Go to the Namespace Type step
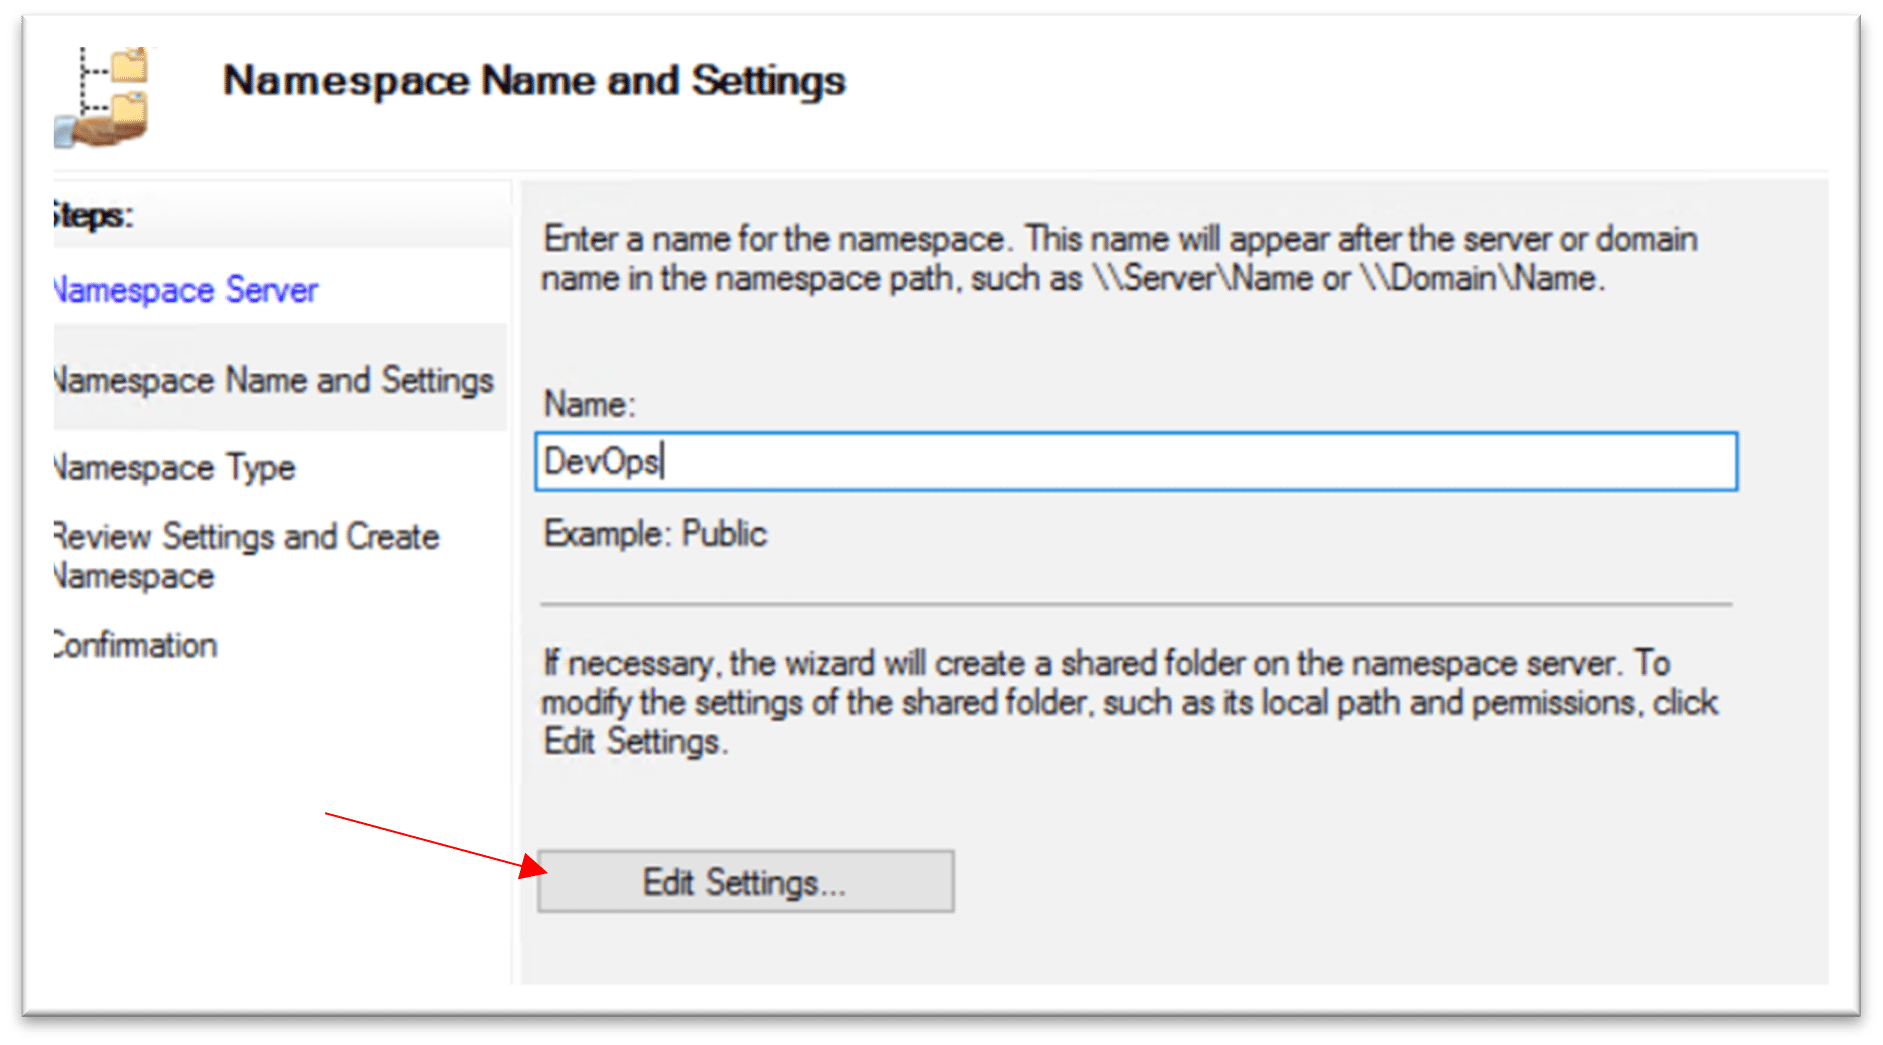 (x=176, y=467)
